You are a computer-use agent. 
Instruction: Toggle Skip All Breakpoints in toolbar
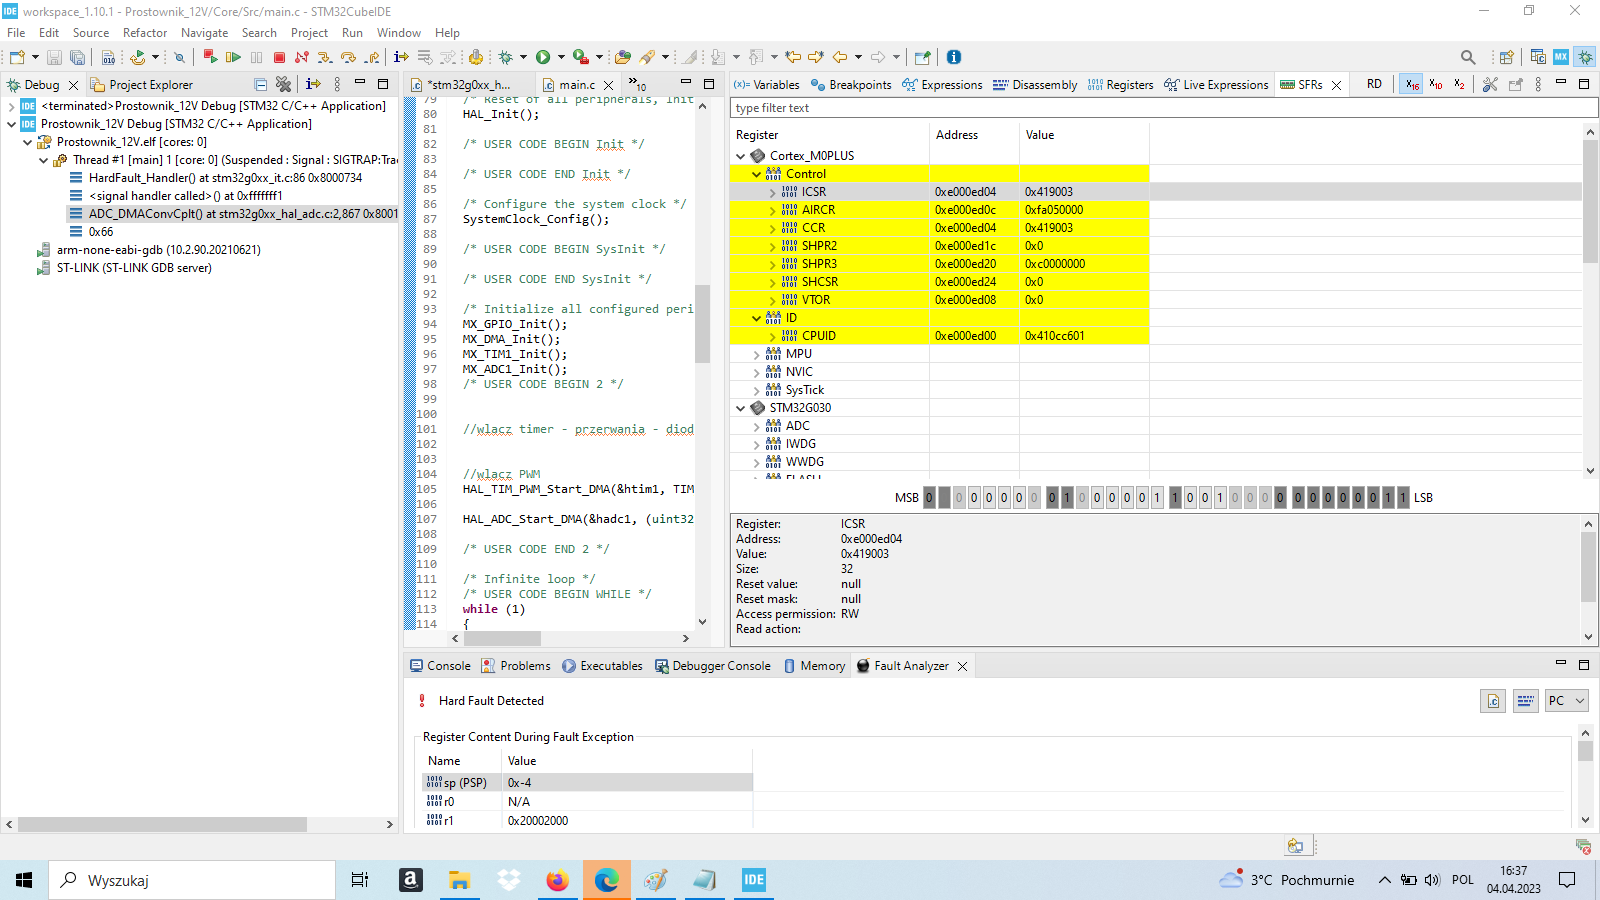click(x=180, y=57)
